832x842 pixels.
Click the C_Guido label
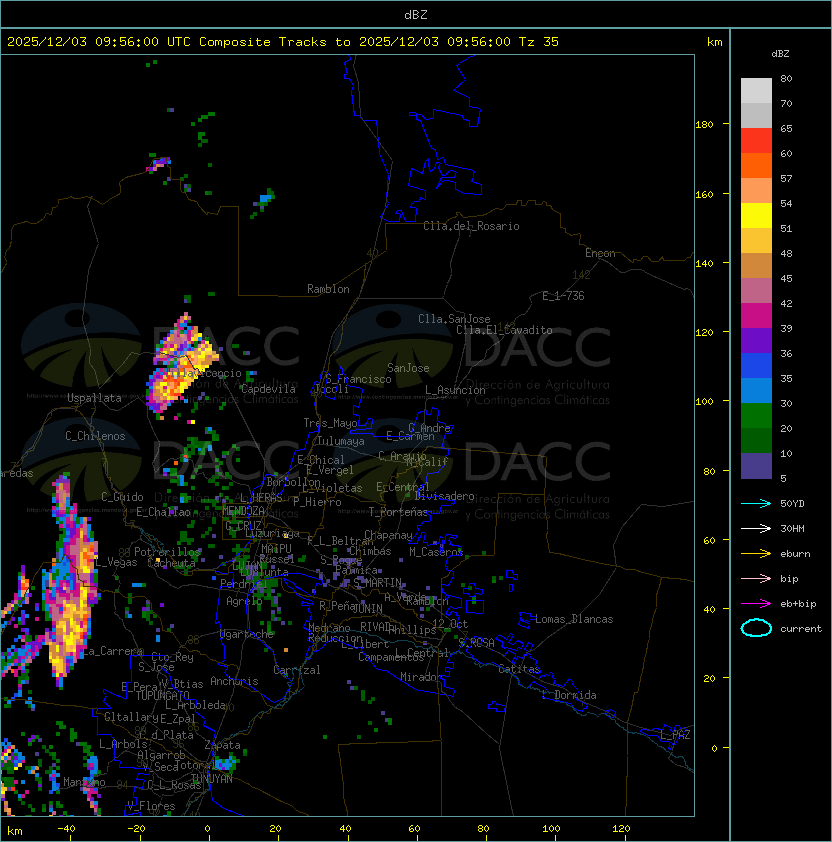pos(122,497)
